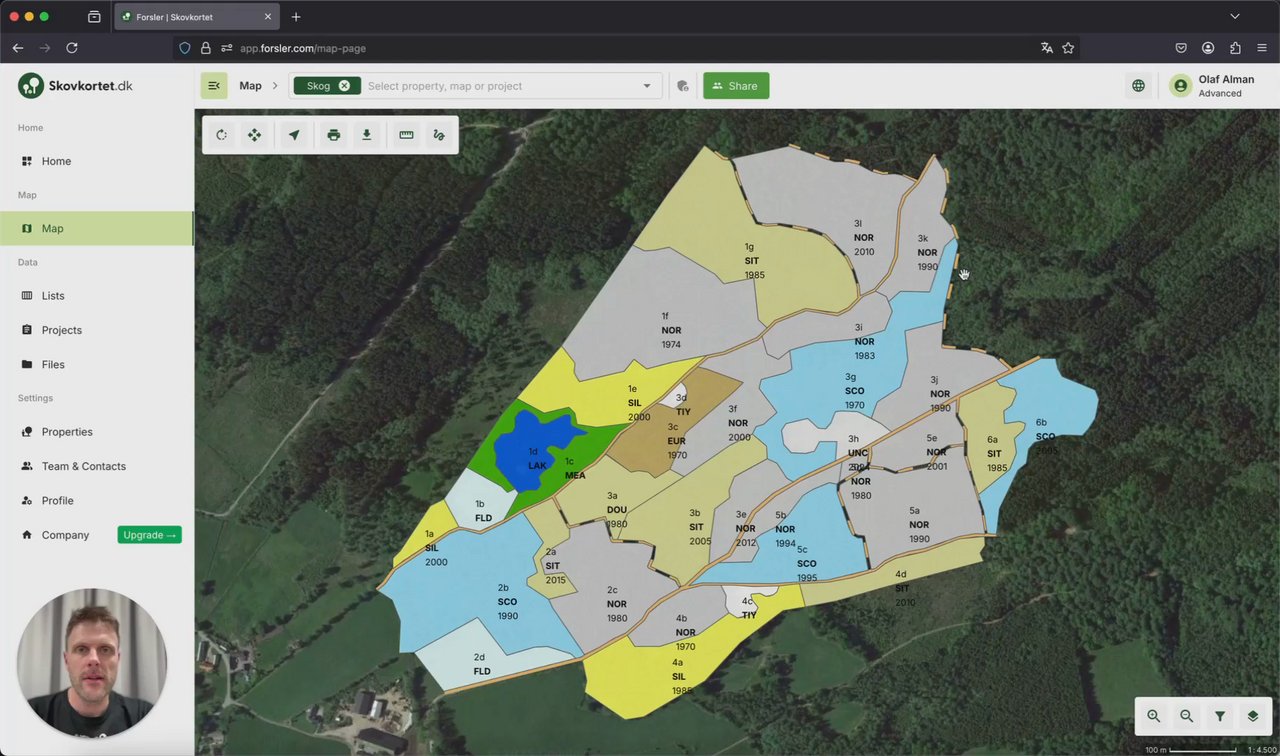Bookmark this page with the star icon
Image resolution: width=1280 pixels, height=756 pixels.
tap(1068, 48)
